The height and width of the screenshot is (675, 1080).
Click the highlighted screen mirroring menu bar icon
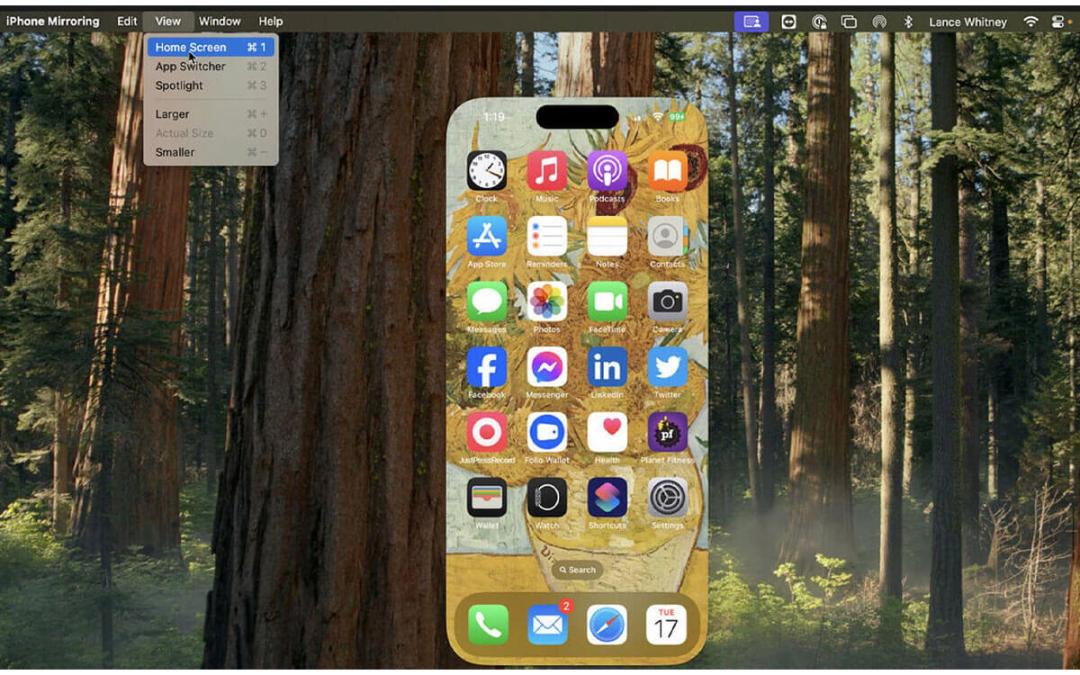751,22
